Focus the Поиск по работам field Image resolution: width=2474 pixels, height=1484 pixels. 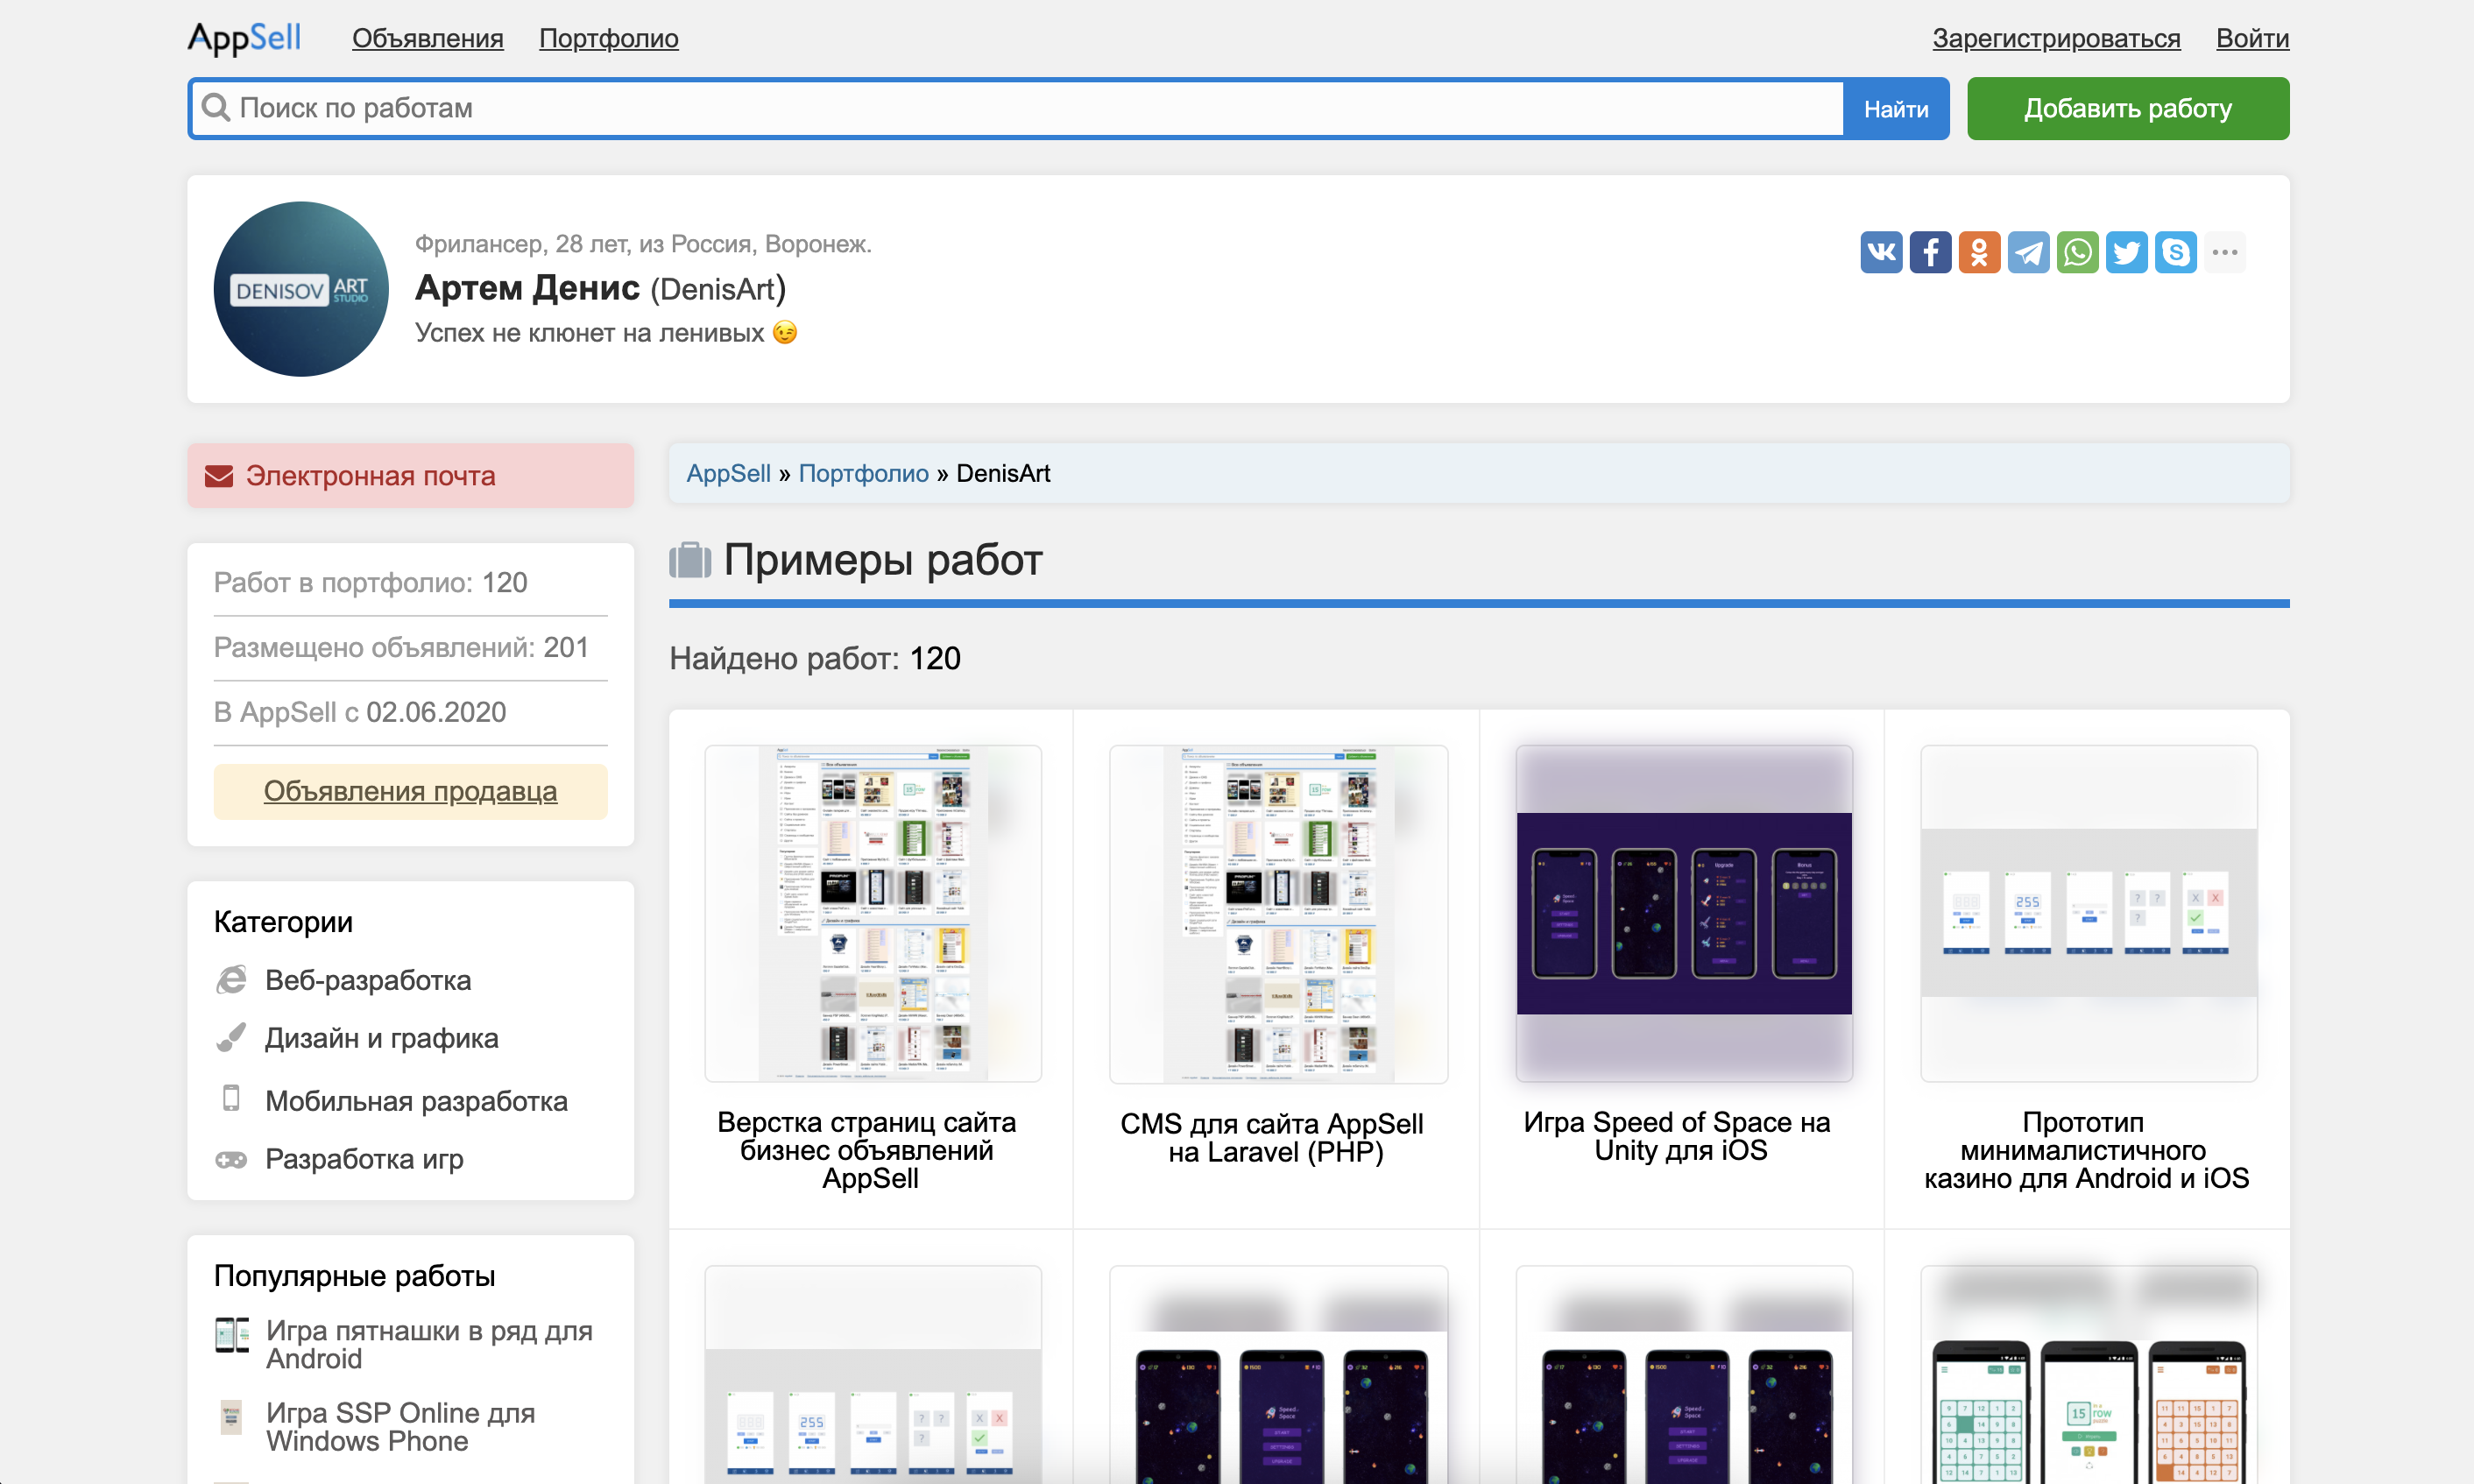click(1016, 108)
